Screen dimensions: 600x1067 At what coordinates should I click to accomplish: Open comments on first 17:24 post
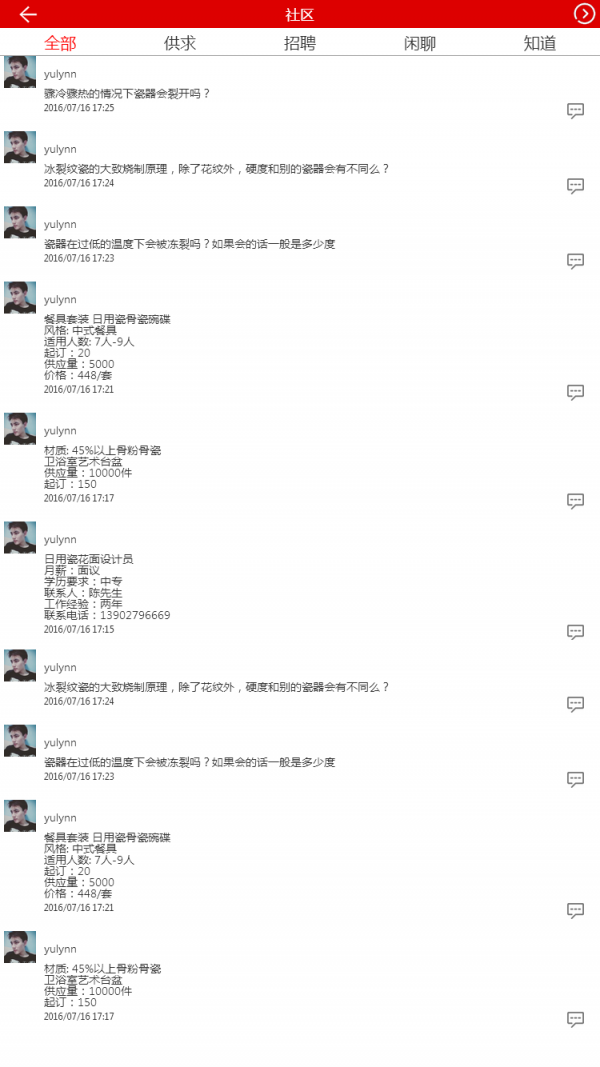pyautogui.click(x=576, y=186)
